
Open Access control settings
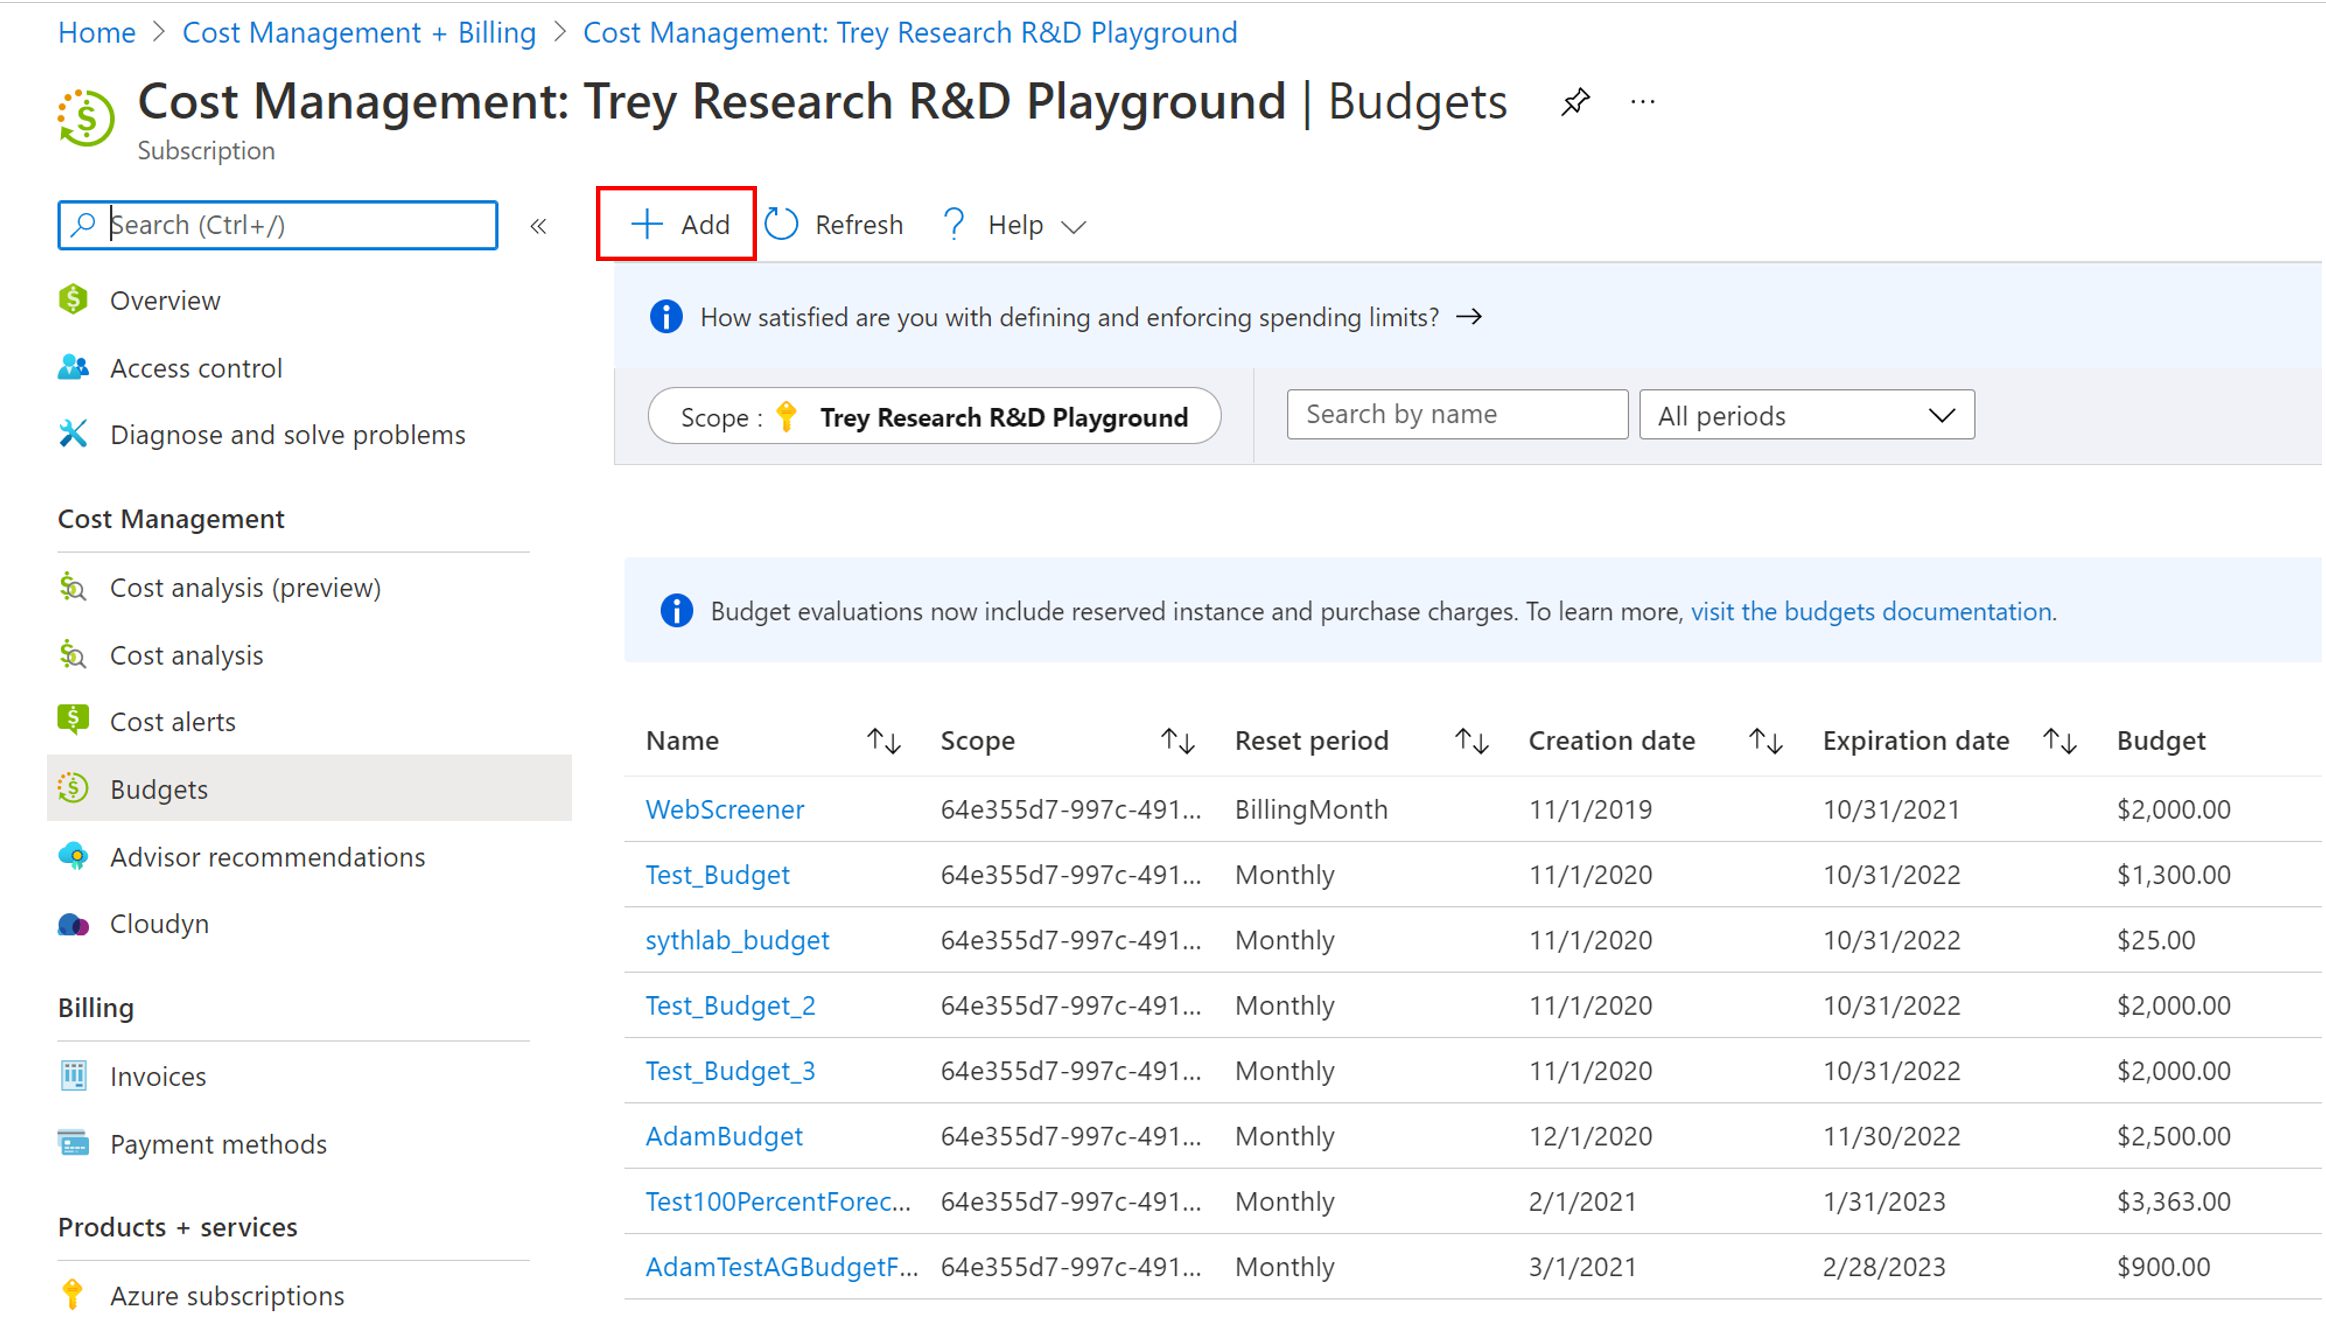(x=196, y=367)
